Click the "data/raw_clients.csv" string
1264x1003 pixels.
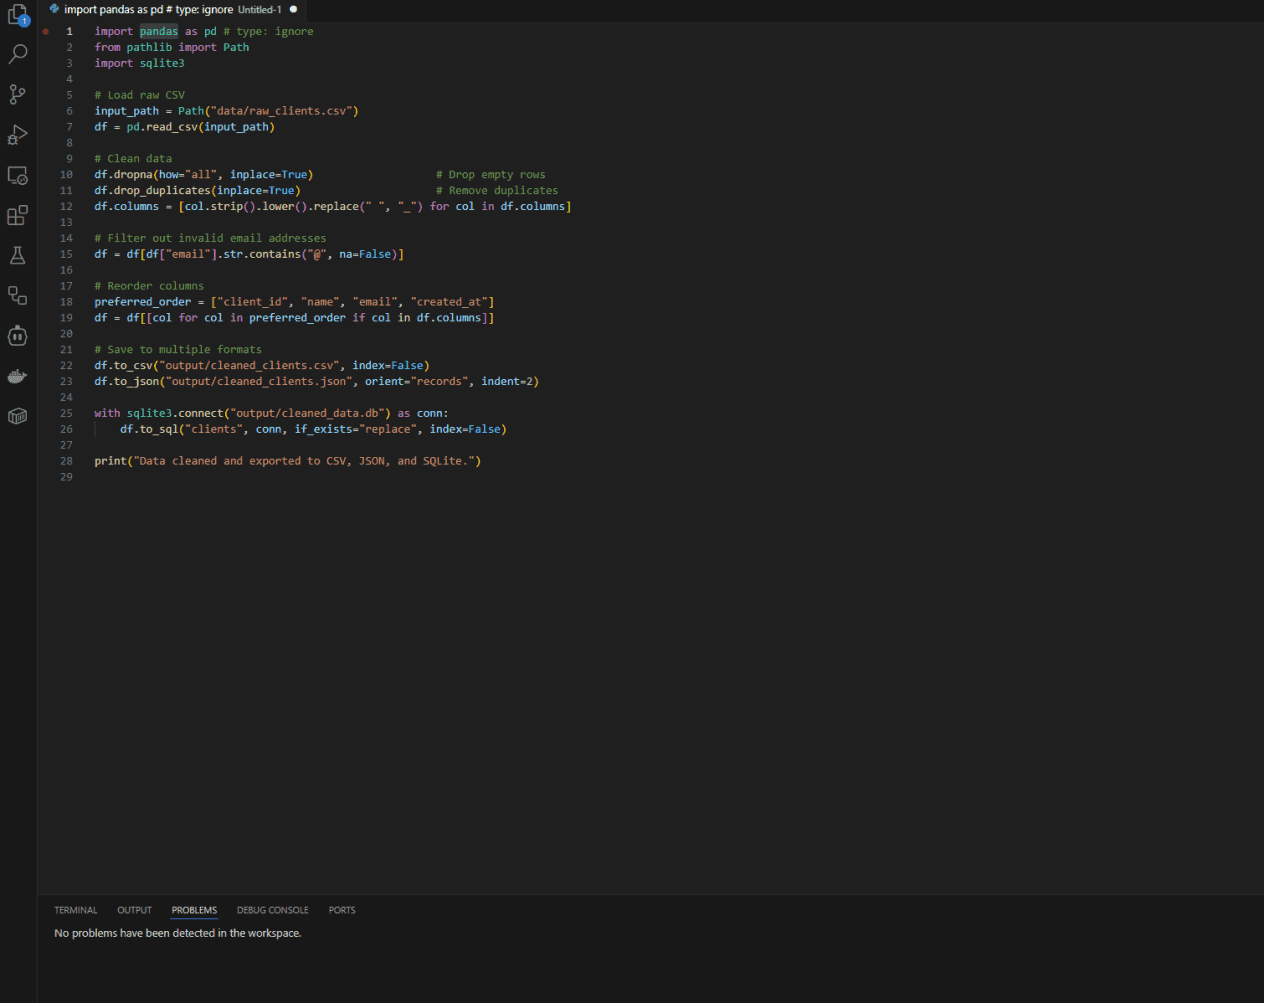(x=281, y=111)
